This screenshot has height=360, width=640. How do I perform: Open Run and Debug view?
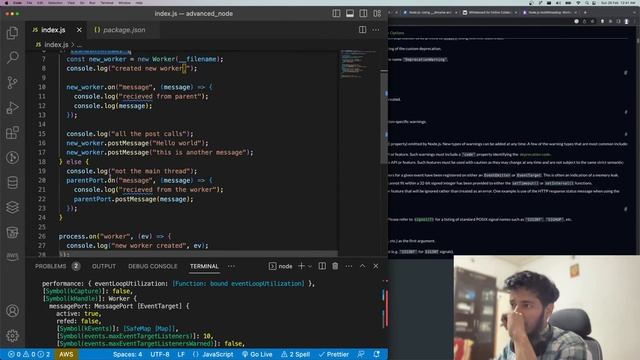[x=12, y=108]
